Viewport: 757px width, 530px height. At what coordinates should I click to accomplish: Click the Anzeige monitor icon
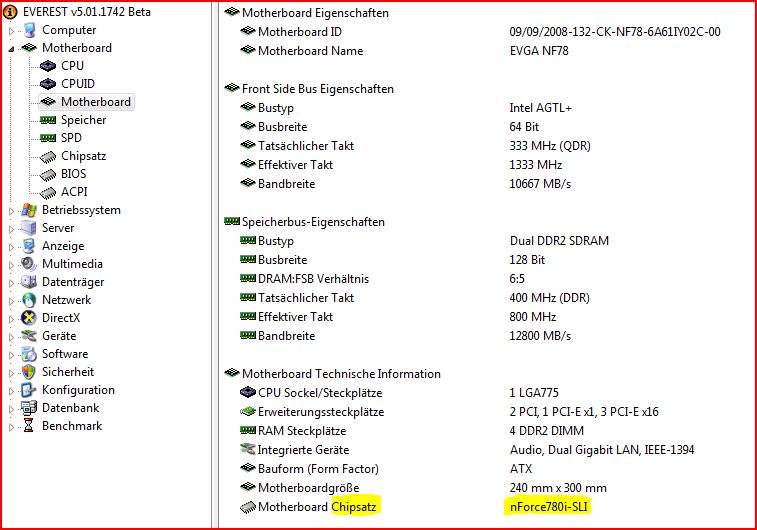29,246
